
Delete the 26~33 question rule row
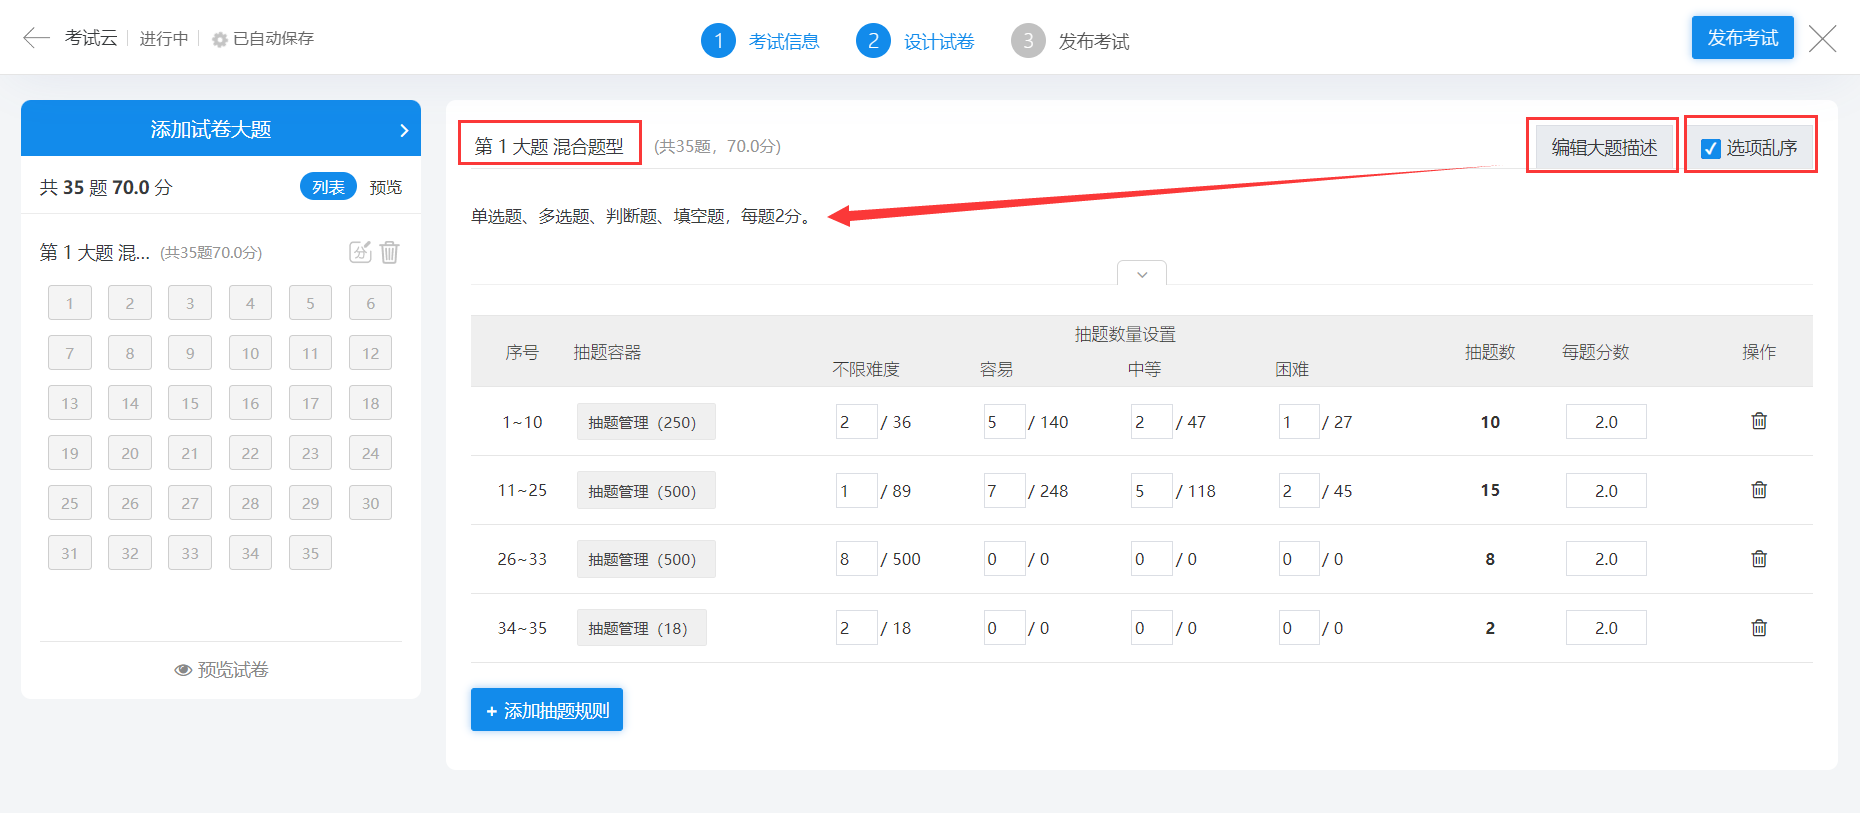click(1759, 559)
